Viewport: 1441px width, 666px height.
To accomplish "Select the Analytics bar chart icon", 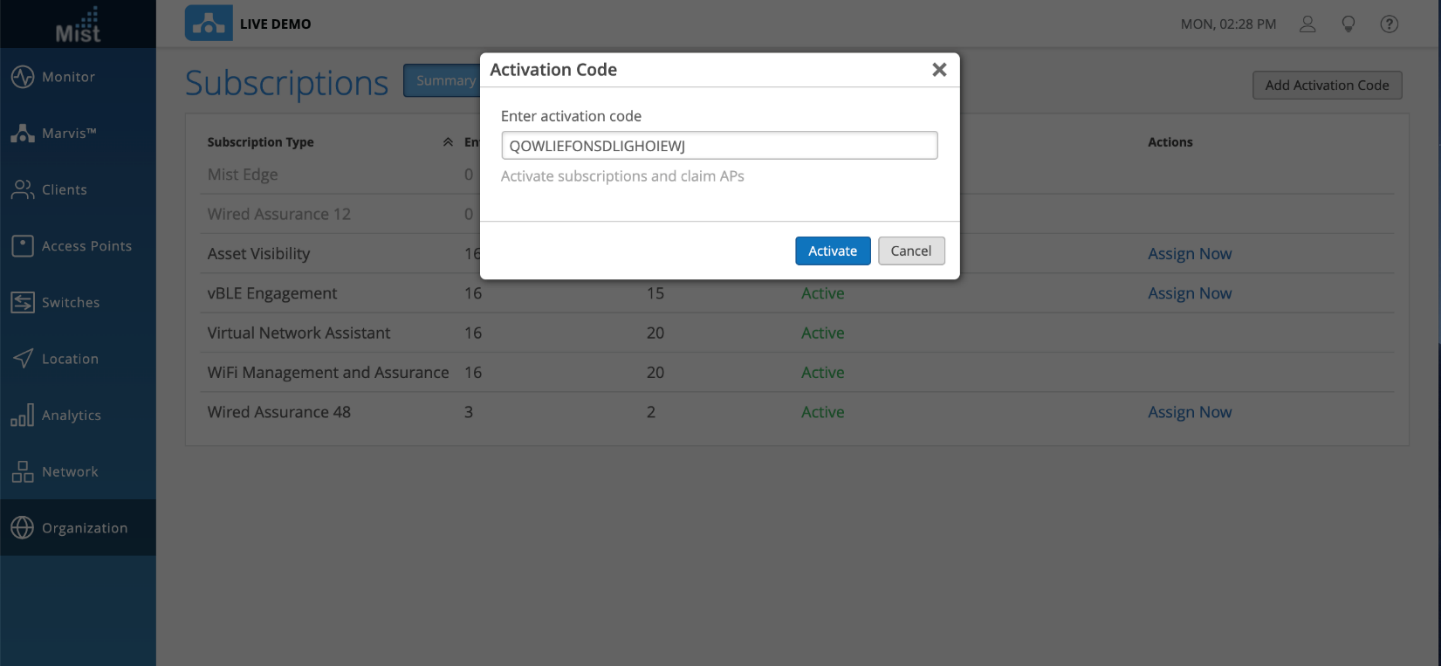I will tap(22, 415).
